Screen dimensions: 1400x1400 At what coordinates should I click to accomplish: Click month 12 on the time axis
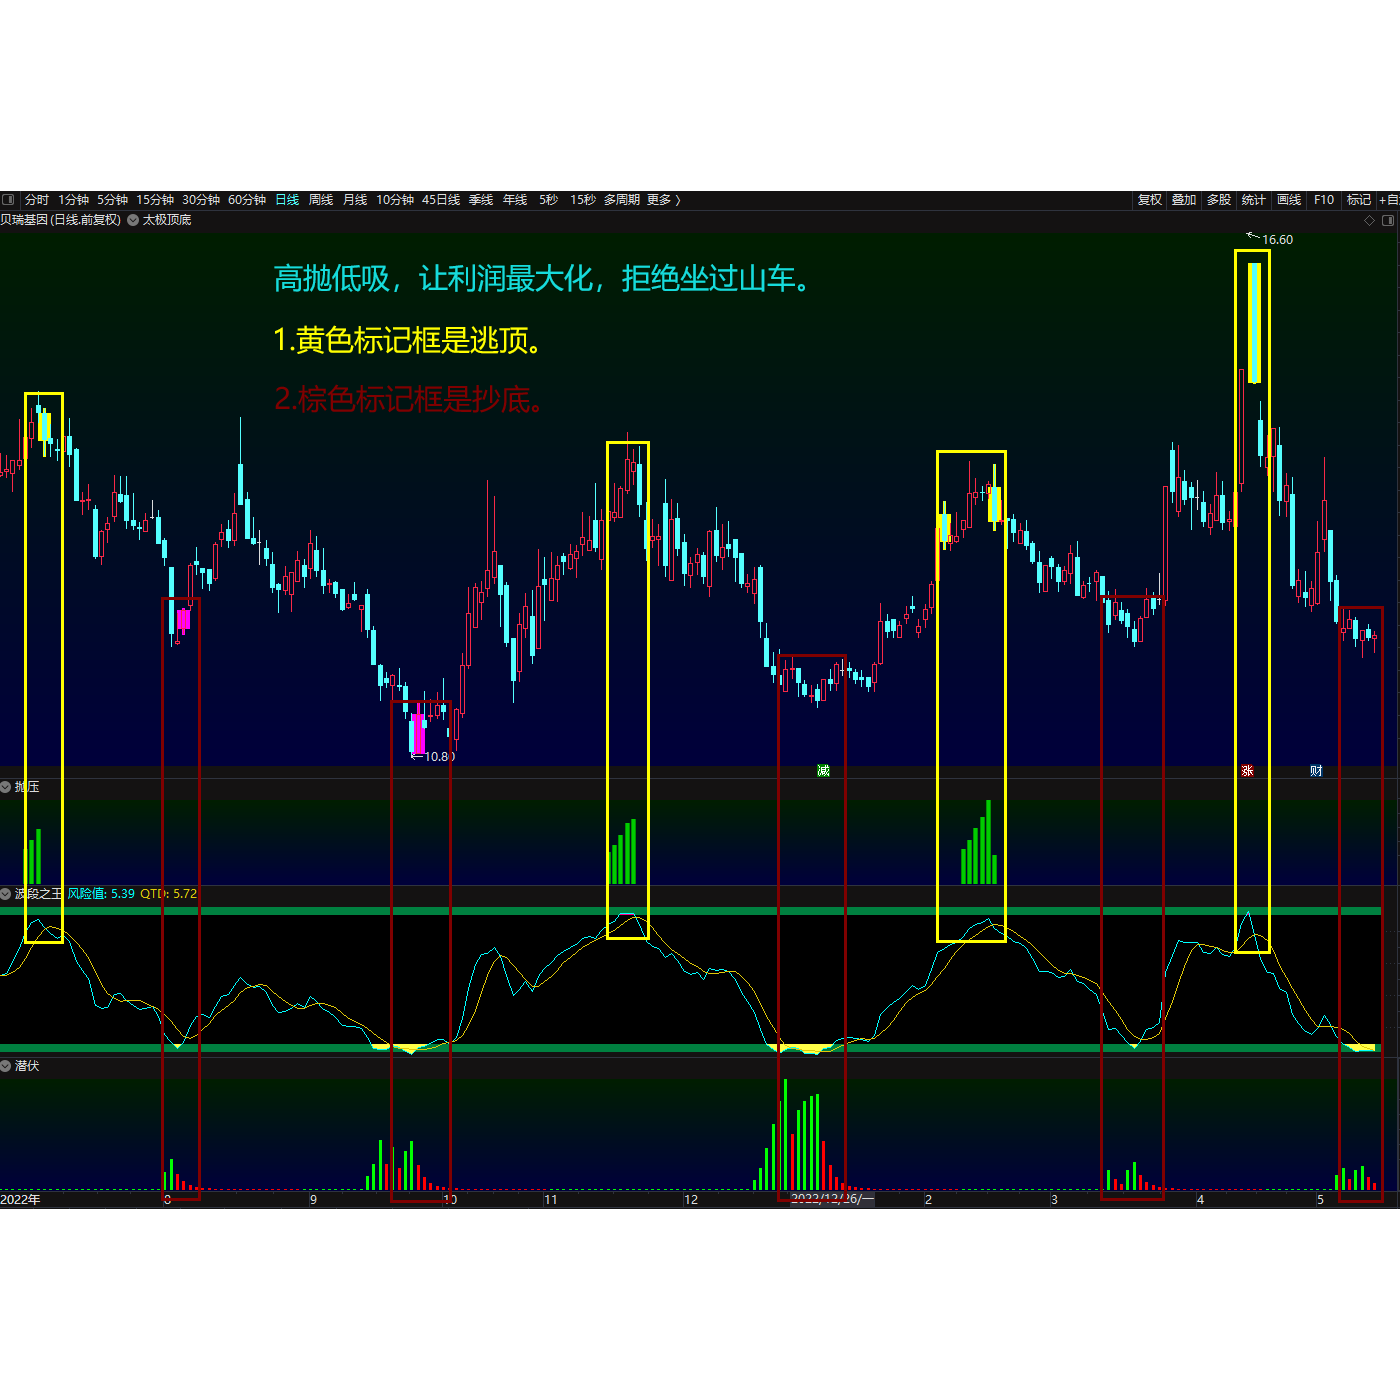click(x=691, y=1200)
